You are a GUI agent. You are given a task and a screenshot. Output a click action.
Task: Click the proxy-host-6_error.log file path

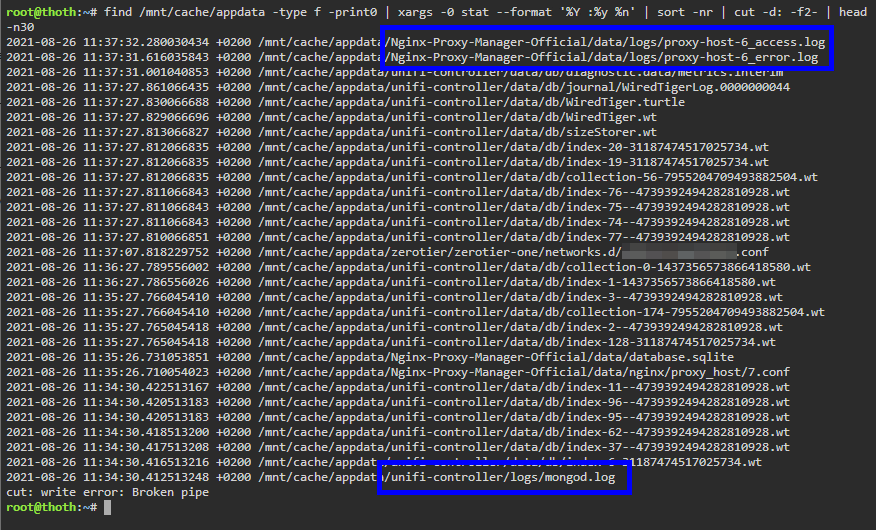[538, 57]
